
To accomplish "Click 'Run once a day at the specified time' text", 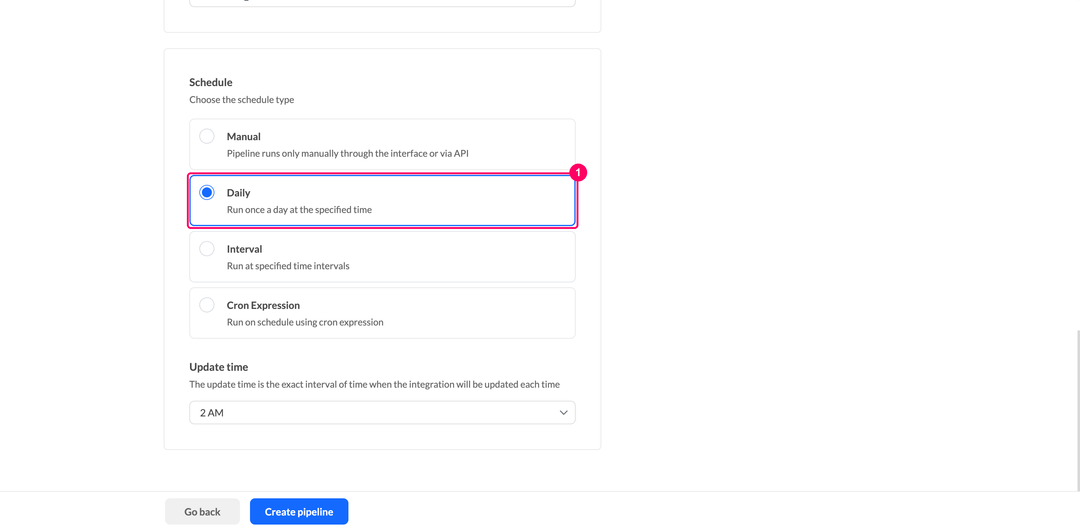I will [300, 209].
